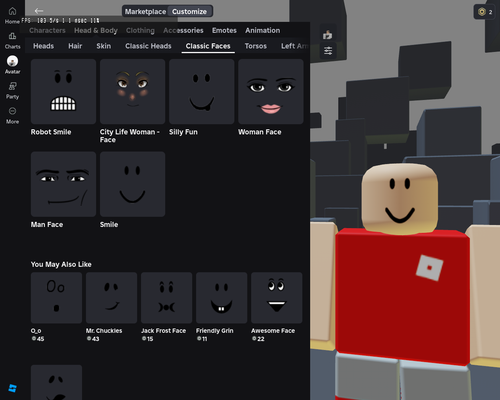Open the avatar settings sliders icon
Viewport: 500px width, 400px height.
tap(328, 51)
